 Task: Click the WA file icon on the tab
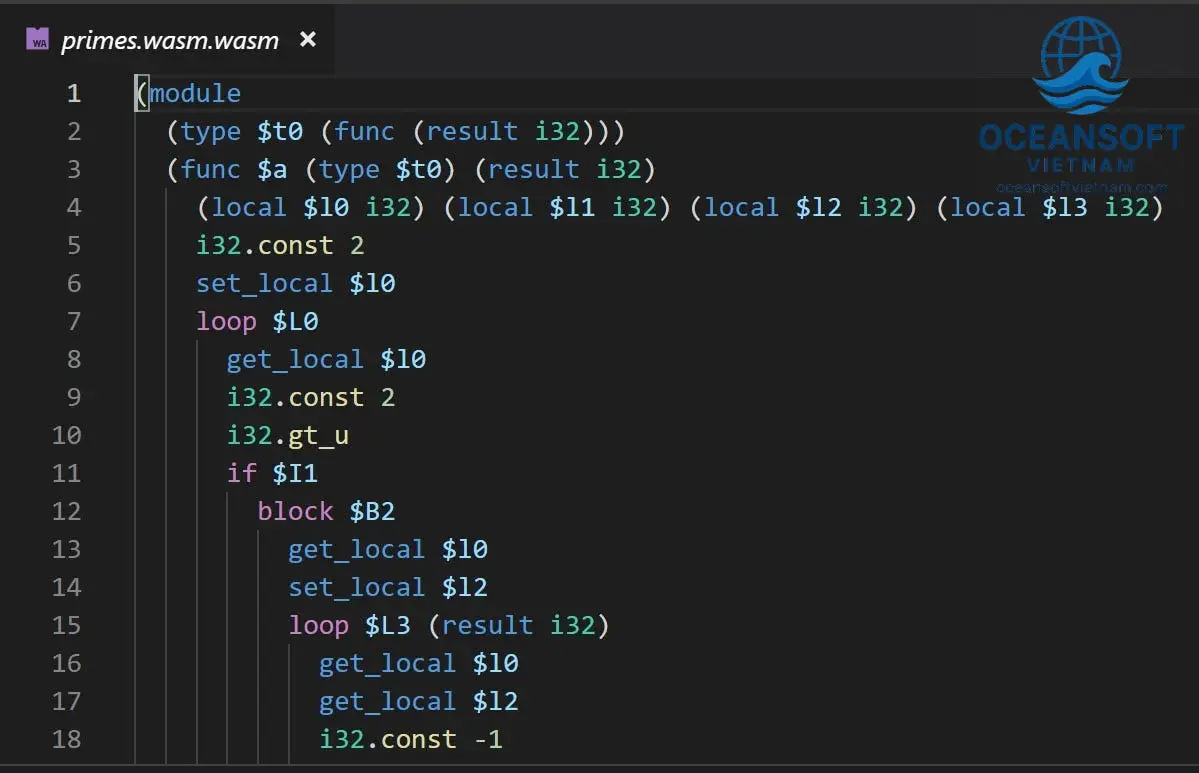coord(37,38)
